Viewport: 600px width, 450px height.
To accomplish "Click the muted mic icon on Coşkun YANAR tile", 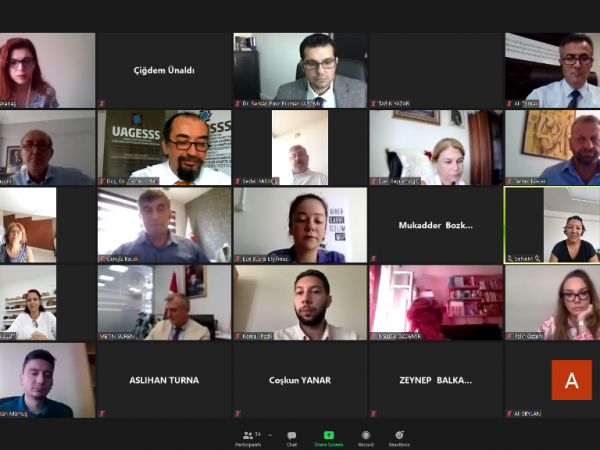I will coord(238,413).
